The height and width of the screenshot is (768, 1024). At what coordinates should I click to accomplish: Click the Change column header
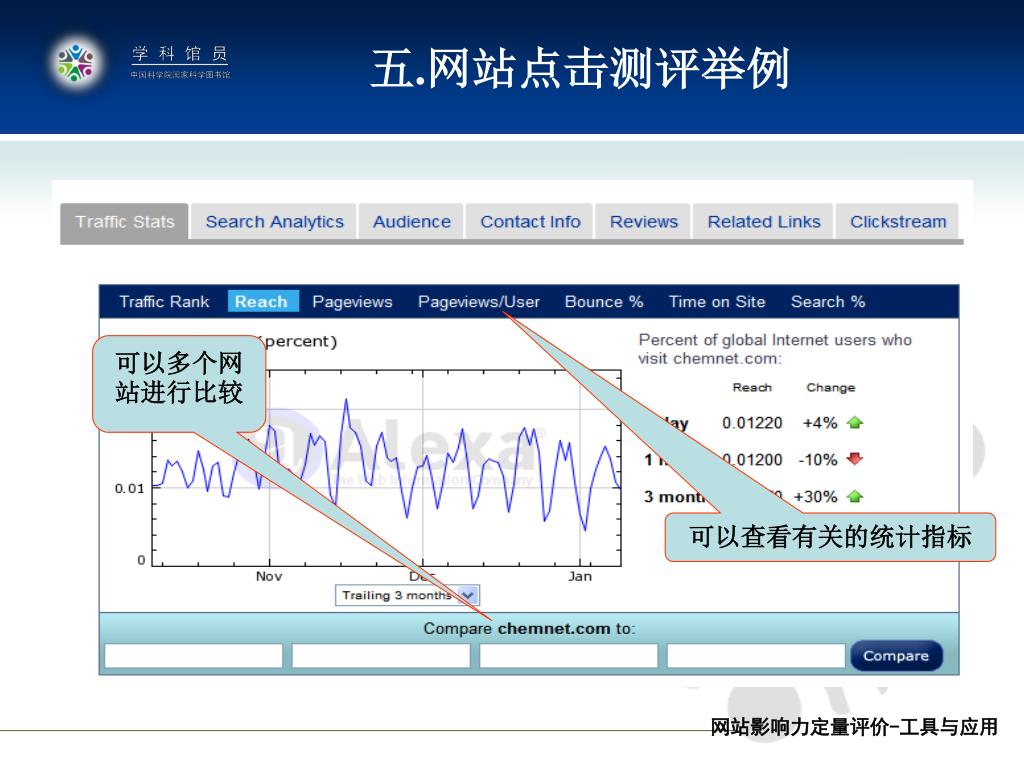tap(831, 387)
